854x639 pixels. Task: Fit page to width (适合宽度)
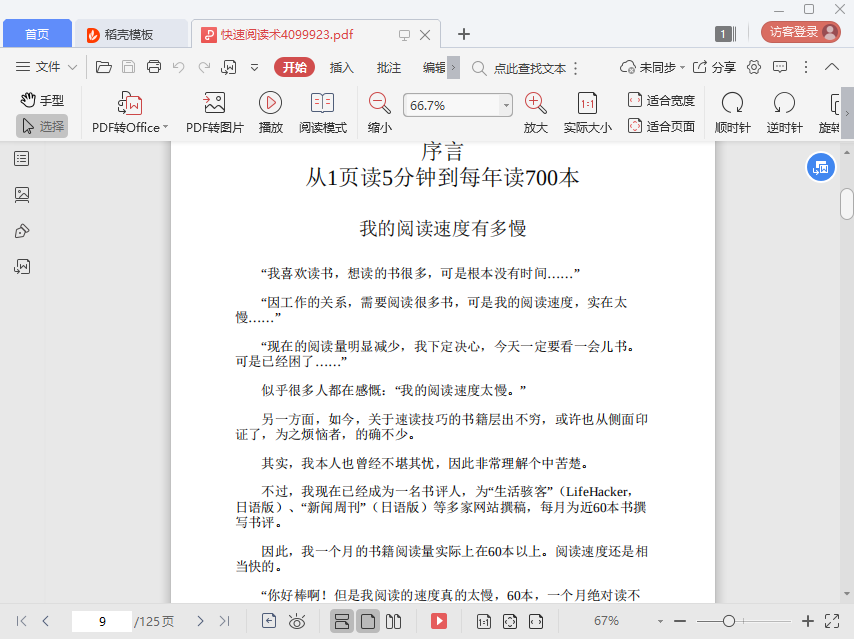pos(661,100)
